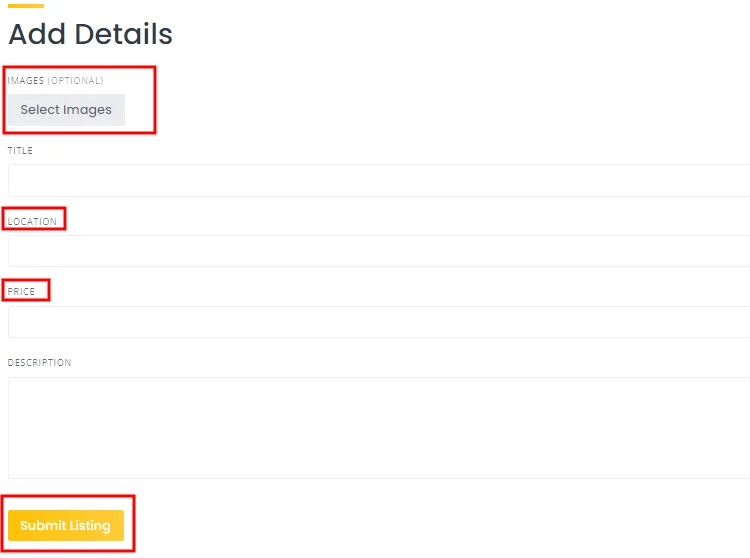This screenshot has height=558, width=750.
Task: Click the TITLE field label
Action: point(20,151)
